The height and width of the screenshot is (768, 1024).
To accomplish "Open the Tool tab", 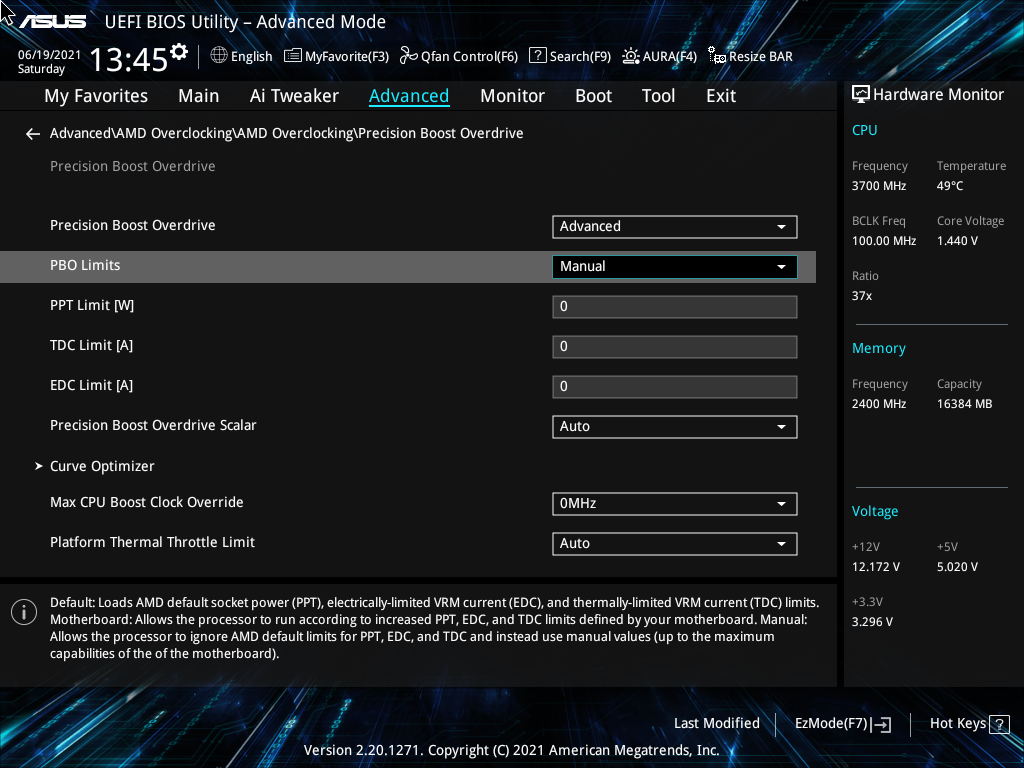I will tap(658, 96).
